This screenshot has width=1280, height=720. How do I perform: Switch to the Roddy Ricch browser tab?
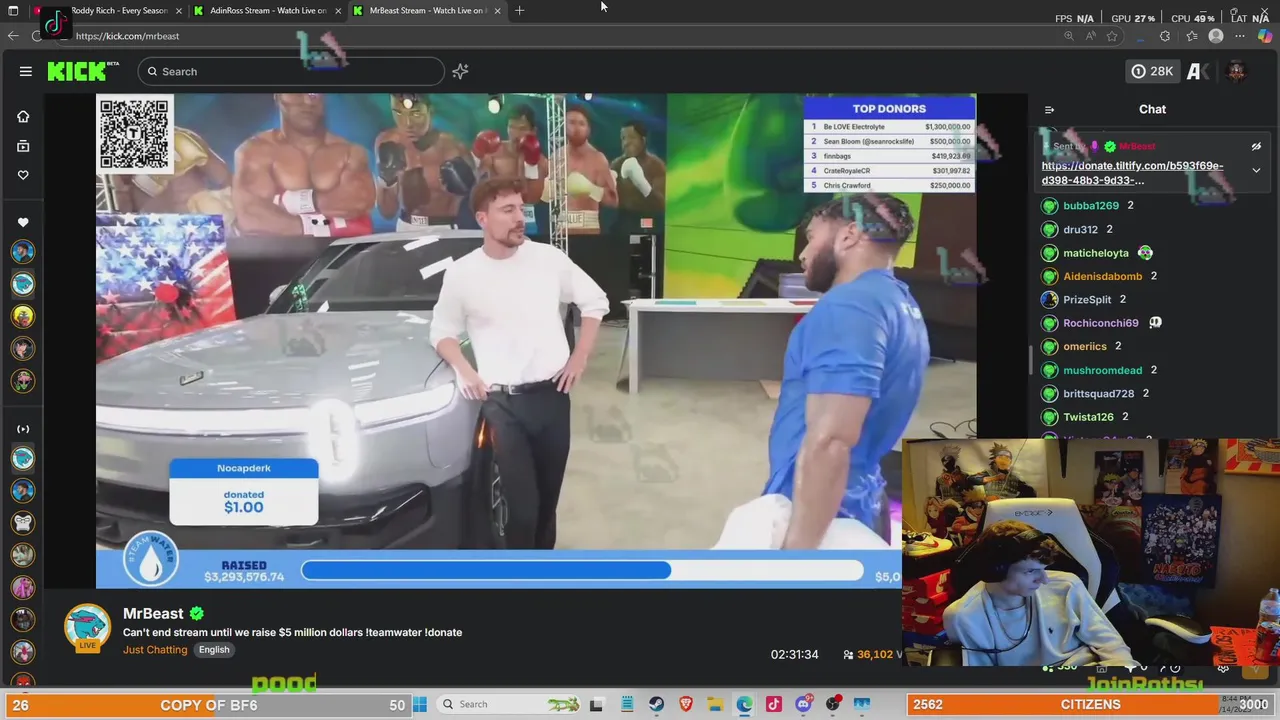click(x=110, y=11)
